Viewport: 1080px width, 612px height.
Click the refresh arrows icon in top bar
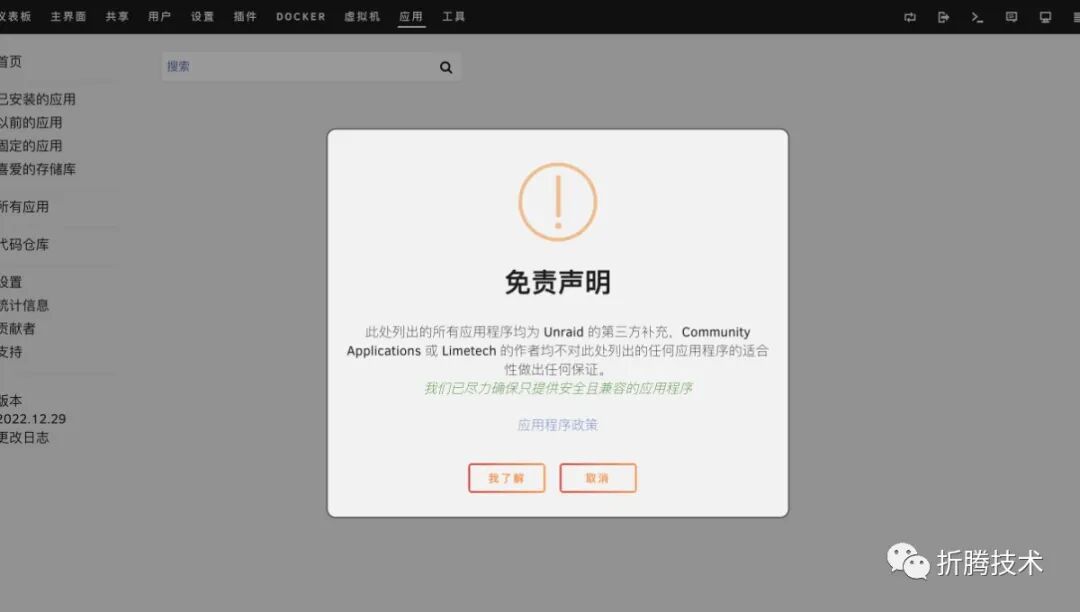(910, 17)
